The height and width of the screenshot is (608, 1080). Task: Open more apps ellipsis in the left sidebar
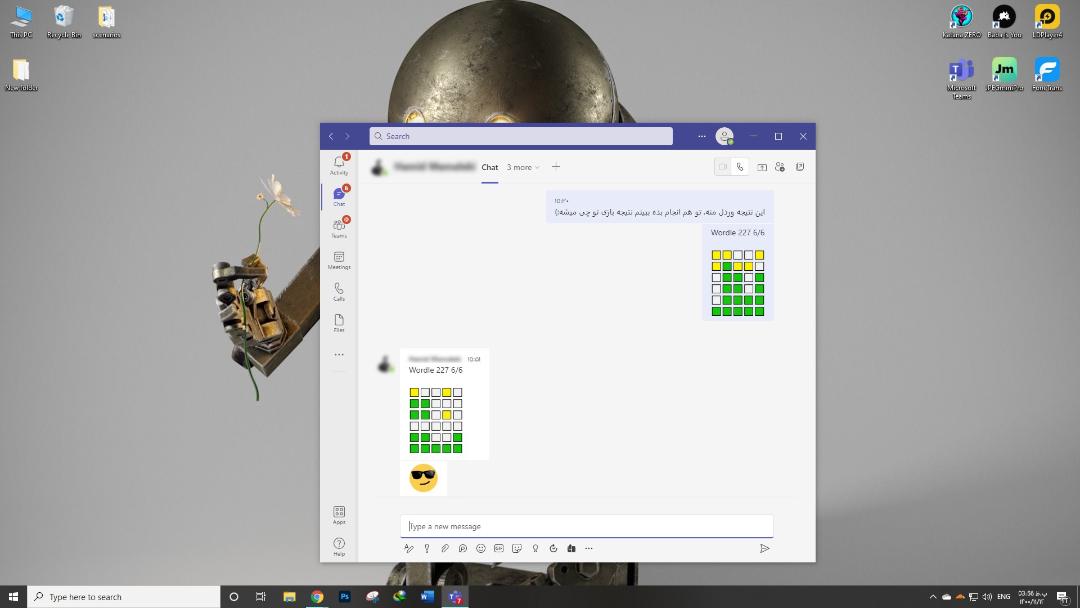coord(339,355)
